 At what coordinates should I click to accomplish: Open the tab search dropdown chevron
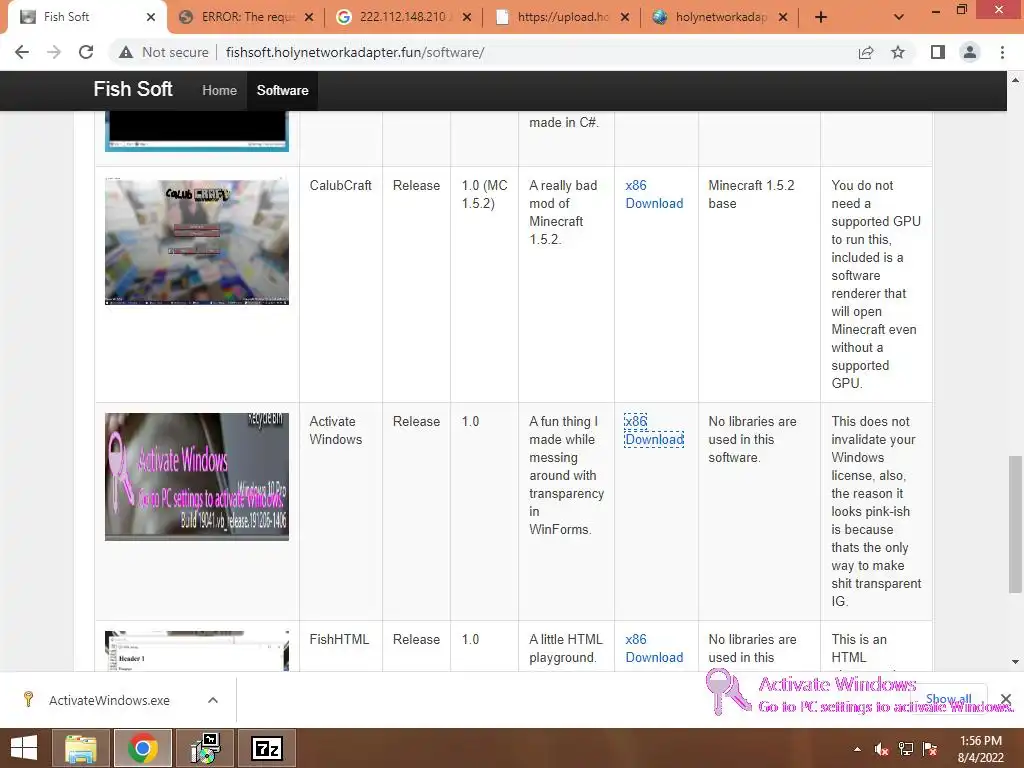(x=899, y=17)
